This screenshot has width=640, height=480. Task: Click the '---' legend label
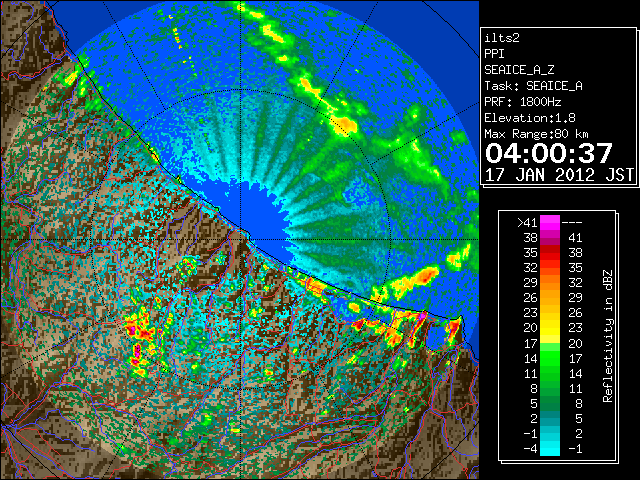(x=572, y=222)
